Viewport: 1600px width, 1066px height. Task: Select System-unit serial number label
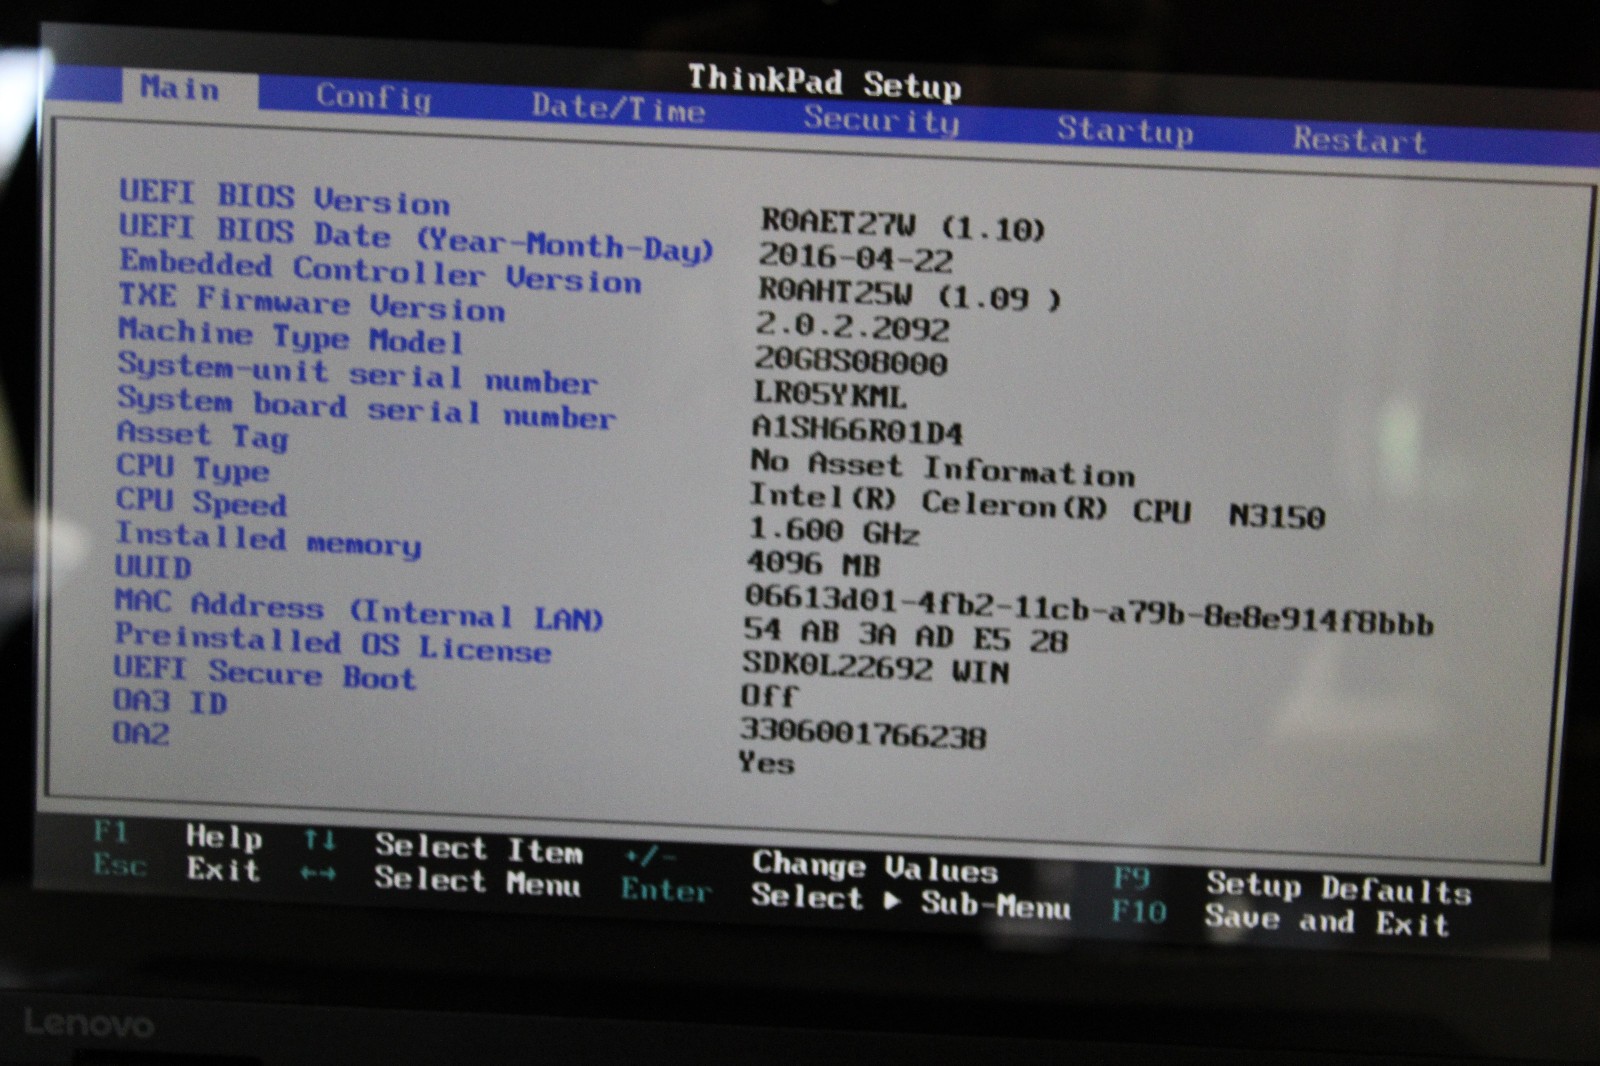[357, 372]
